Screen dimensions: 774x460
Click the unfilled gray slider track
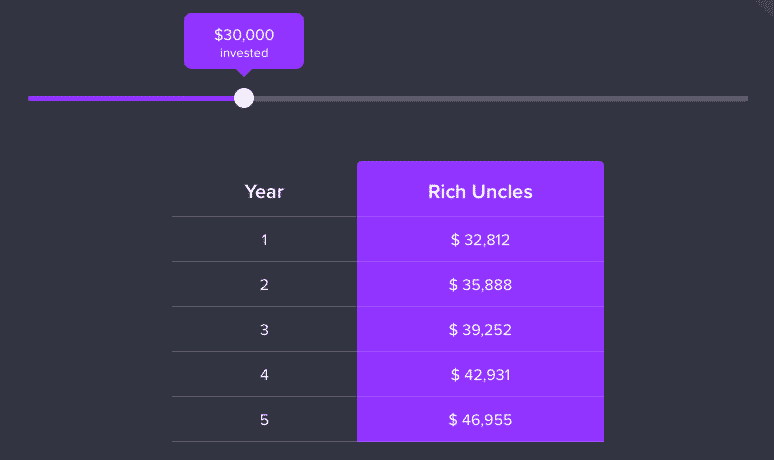pyautogui.click(x=500, y=98)
